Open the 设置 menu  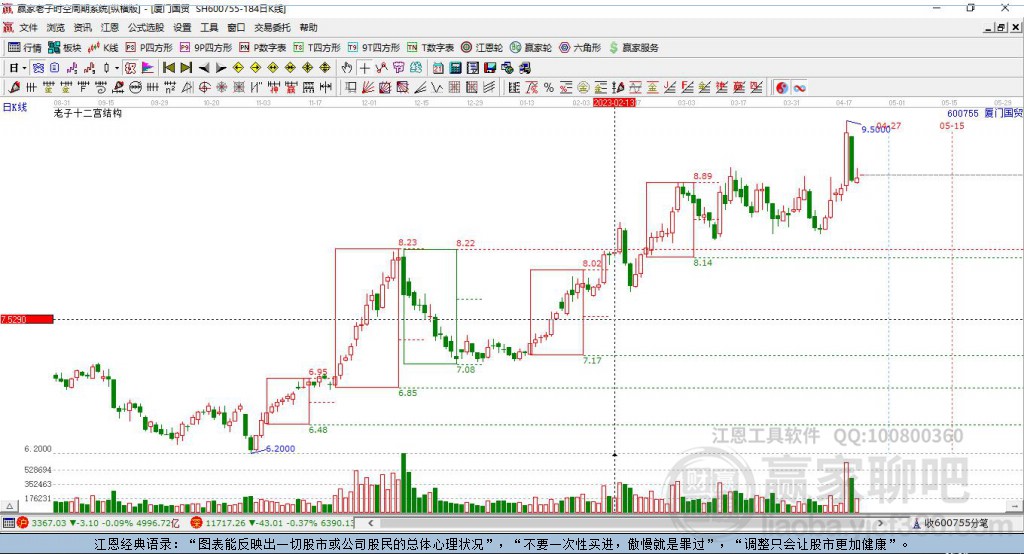[182, 27]
